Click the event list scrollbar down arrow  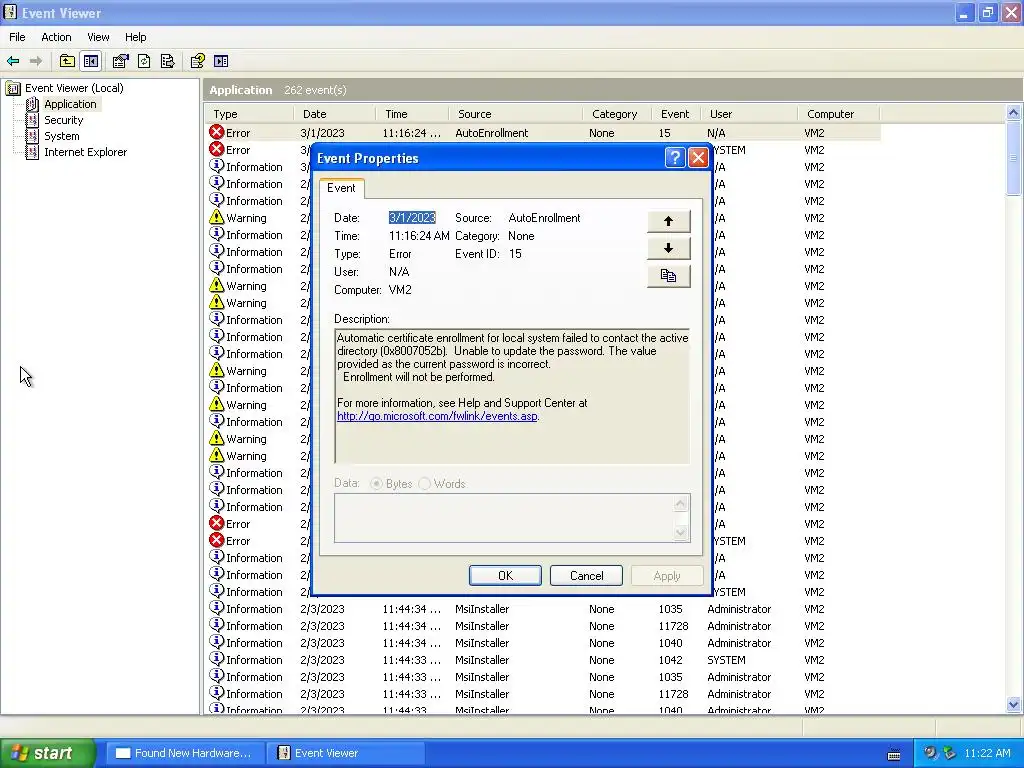pos(1014,704)
